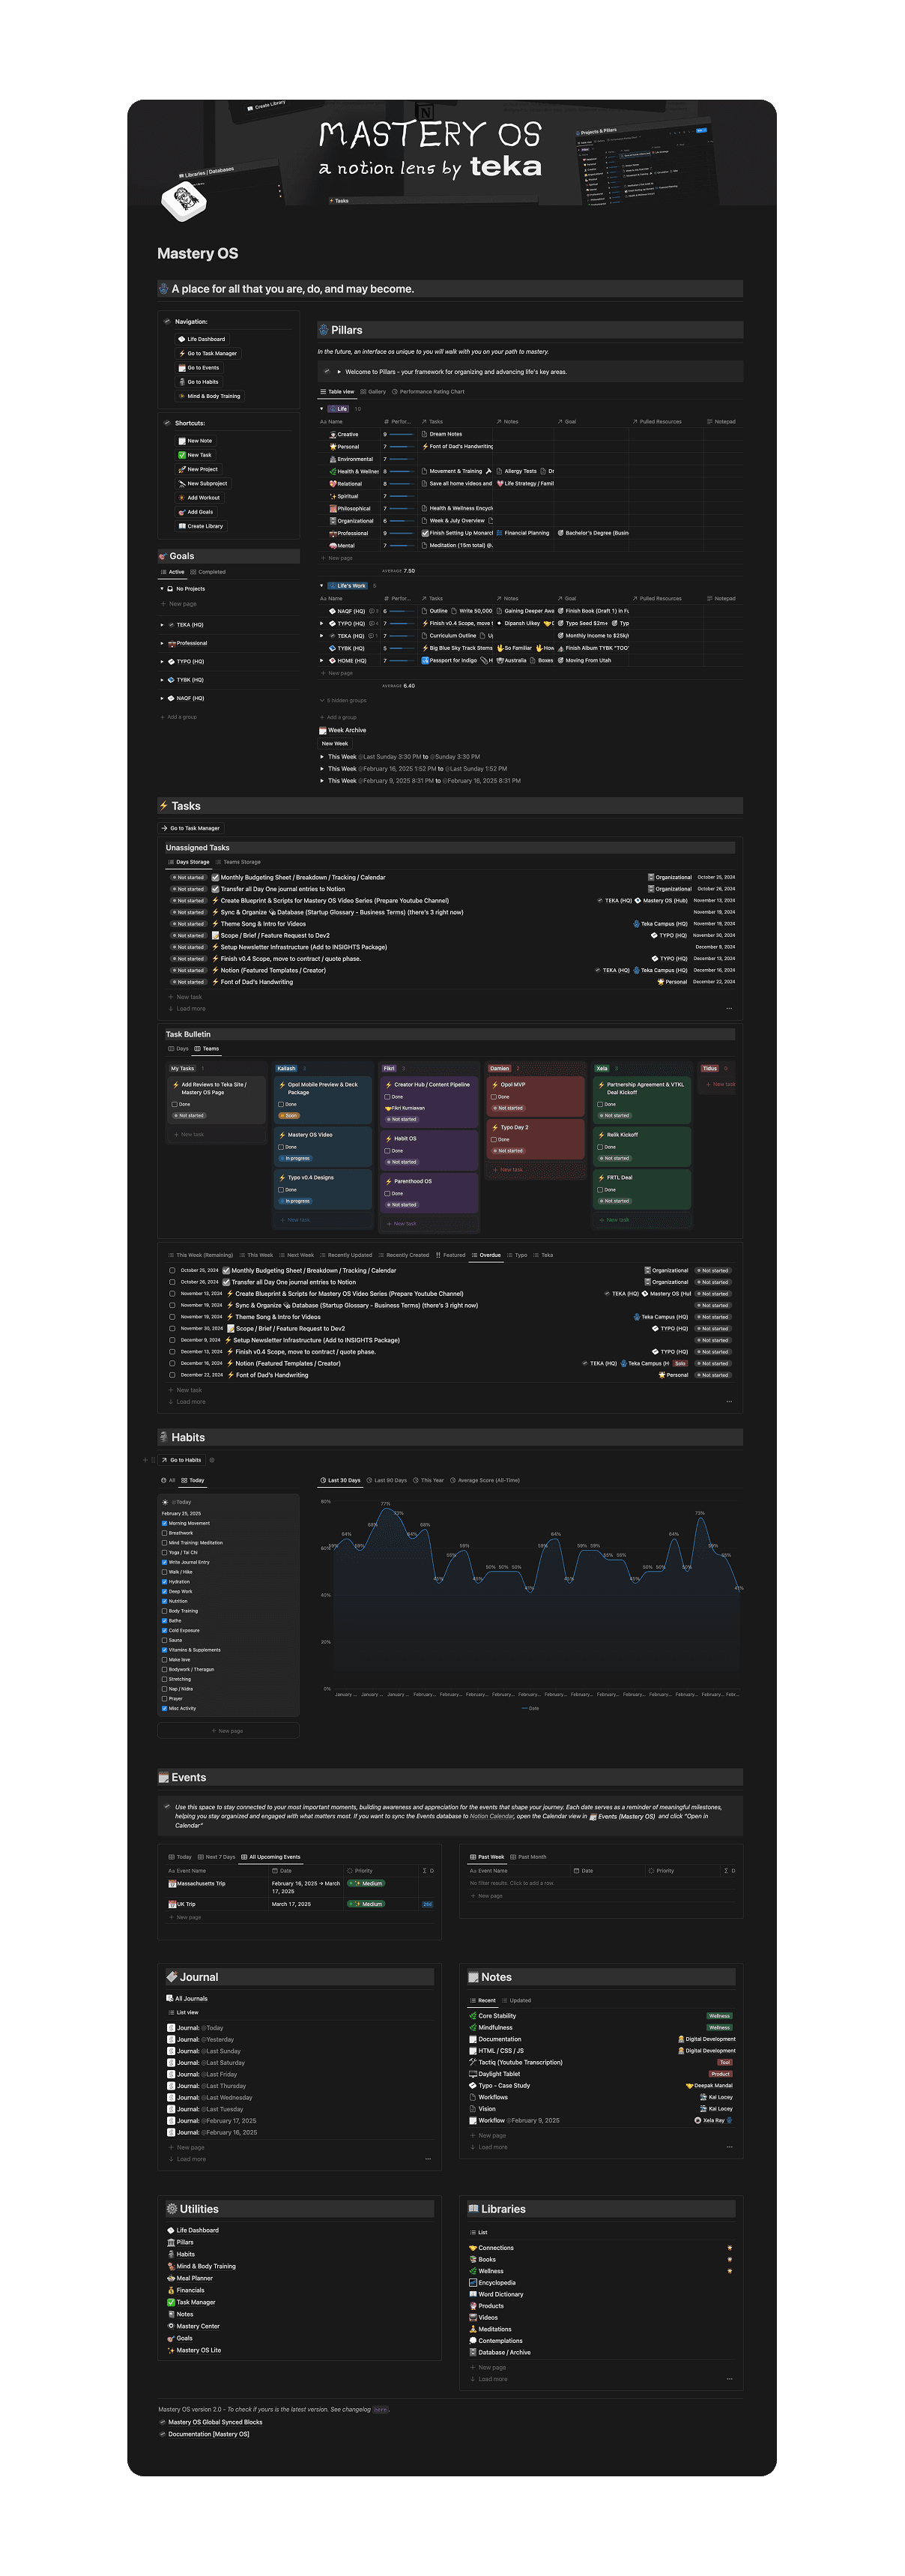Image resolution: width=905 pixels, height=2576 pixels.
Task: Click the Utilities gear heading icon
Action: (x=172, y=2209)
